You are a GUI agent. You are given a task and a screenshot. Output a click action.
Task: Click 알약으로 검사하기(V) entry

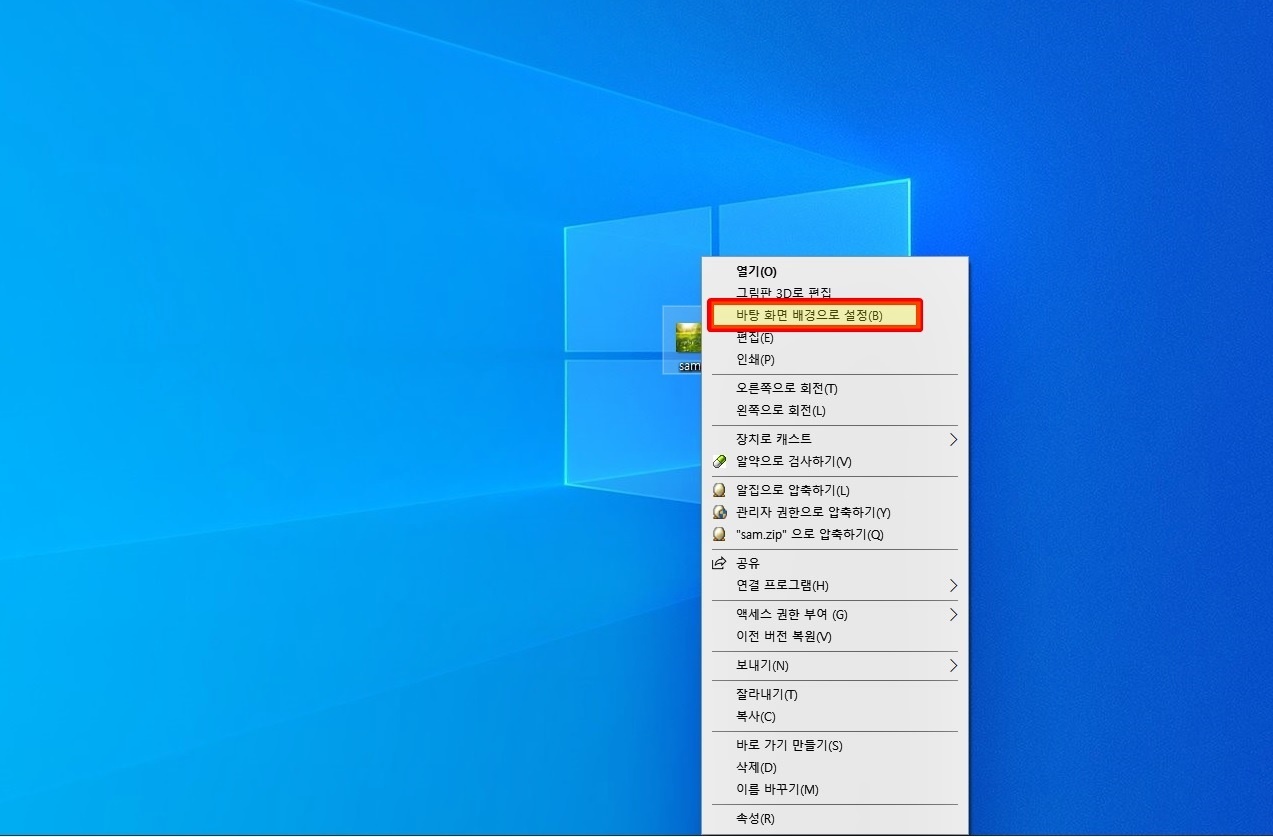pos(835,462)
